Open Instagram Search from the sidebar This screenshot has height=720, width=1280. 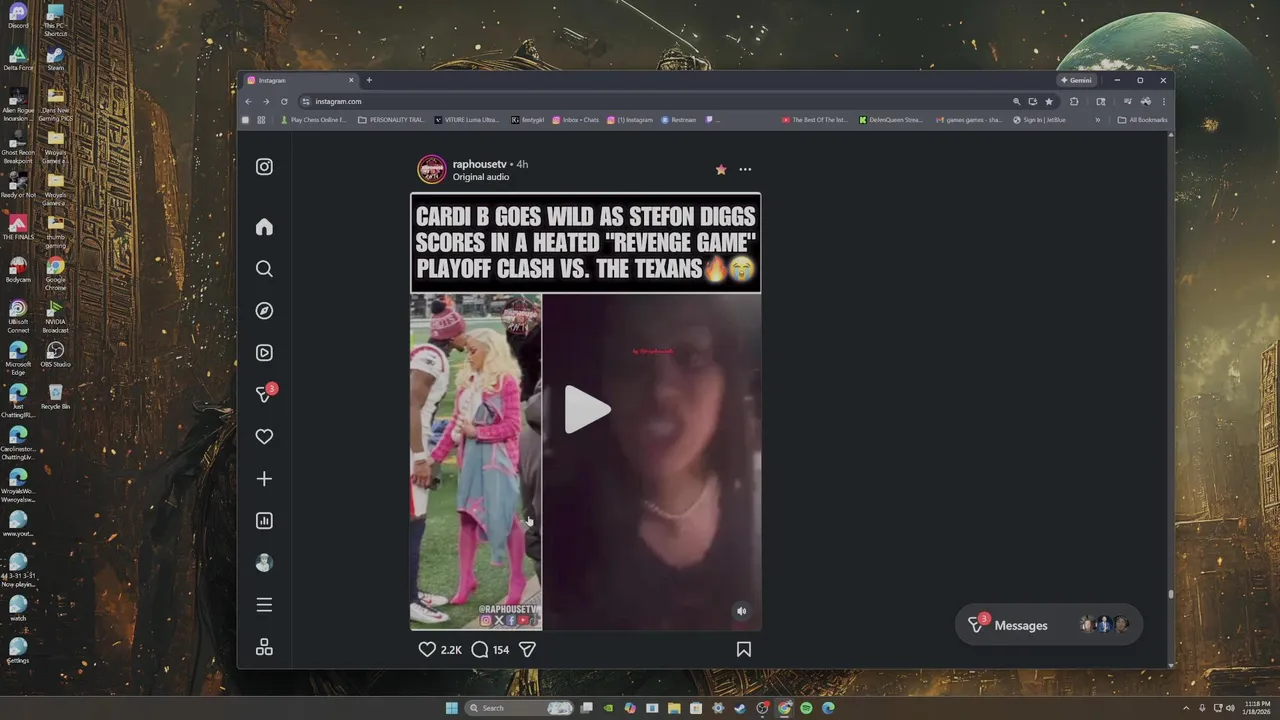coord(264,269)
